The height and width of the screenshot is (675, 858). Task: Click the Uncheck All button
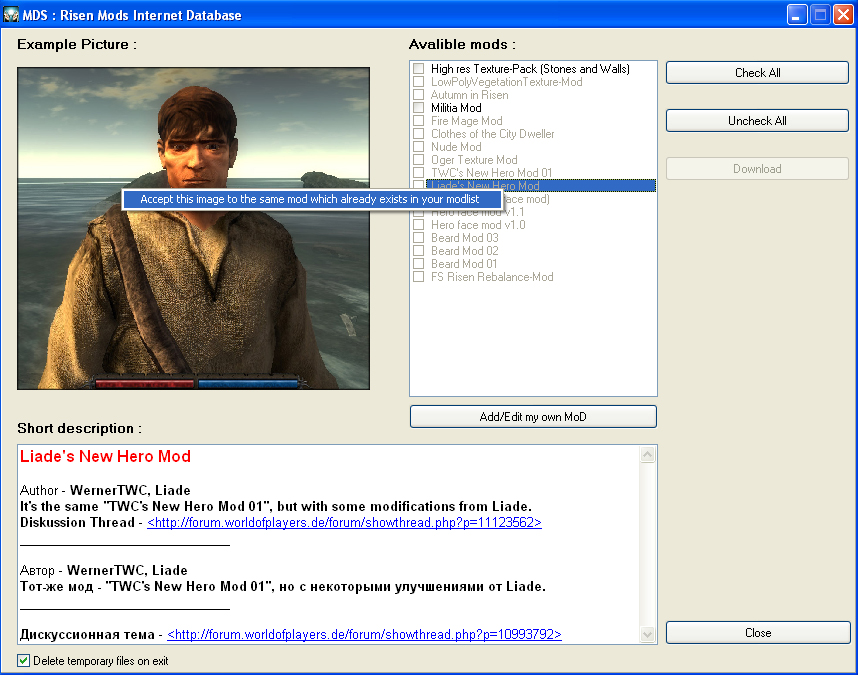(x=757, y=121)
